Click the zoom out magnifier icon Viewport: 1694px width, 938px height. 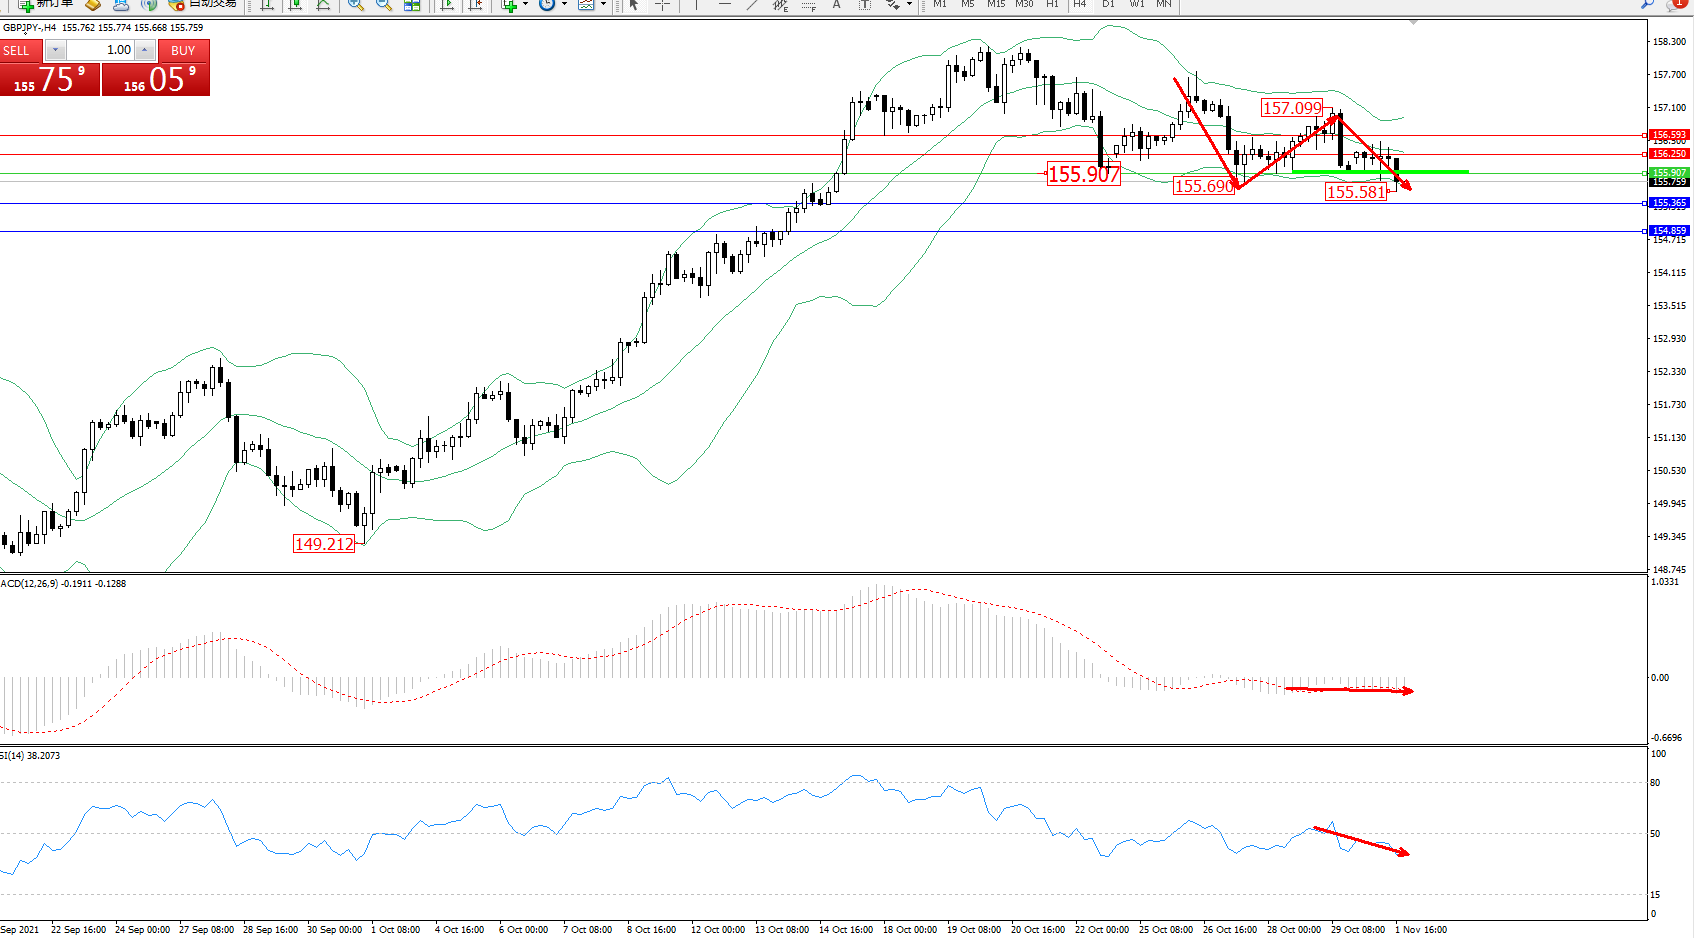[x=383, y=5]
